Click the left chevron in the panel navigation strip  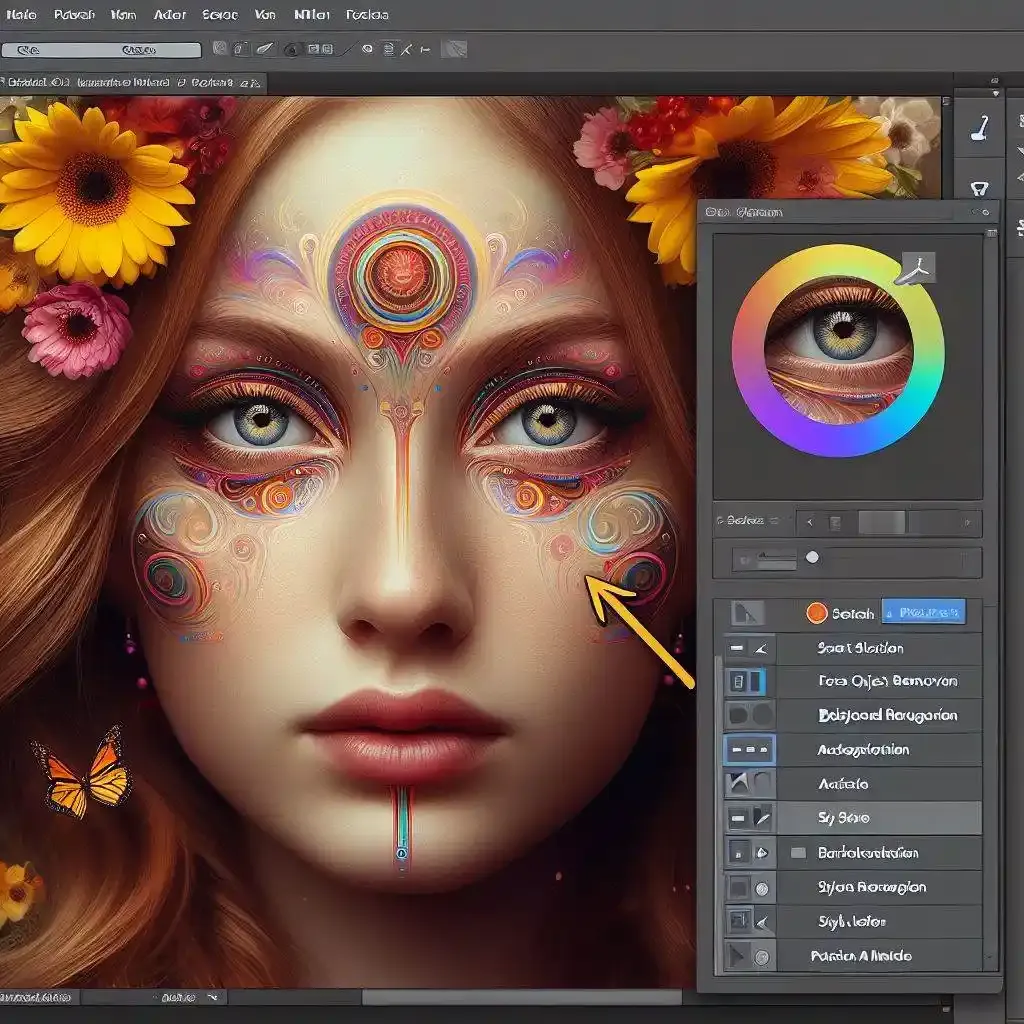click(x=809, y=520)
